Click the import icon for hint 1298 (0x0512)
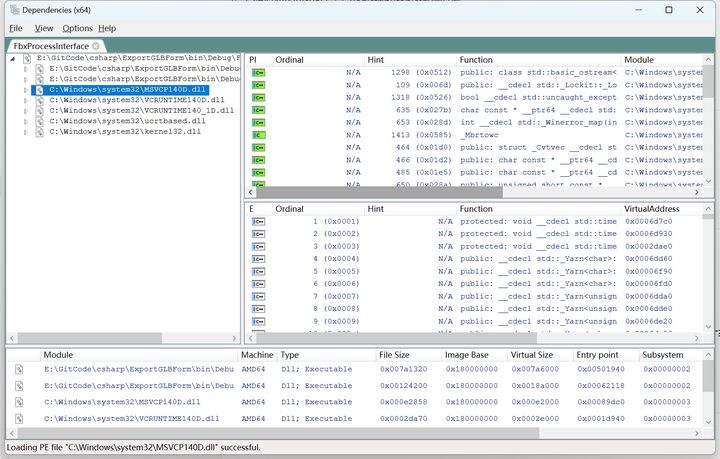Image resolution: width=720 pixels, height=459 pixels. (259, 72)
